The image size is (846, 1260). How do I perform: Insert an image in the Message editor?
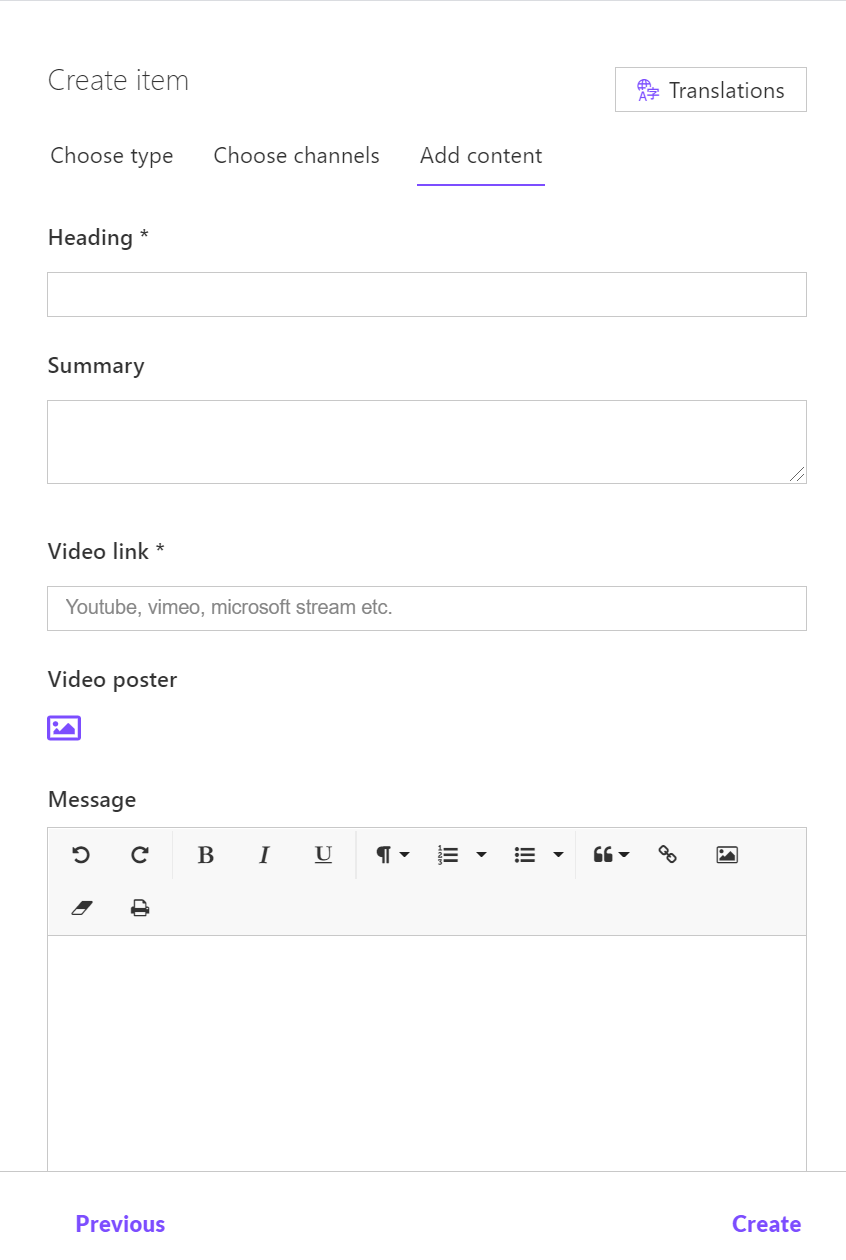click(726, 855)
